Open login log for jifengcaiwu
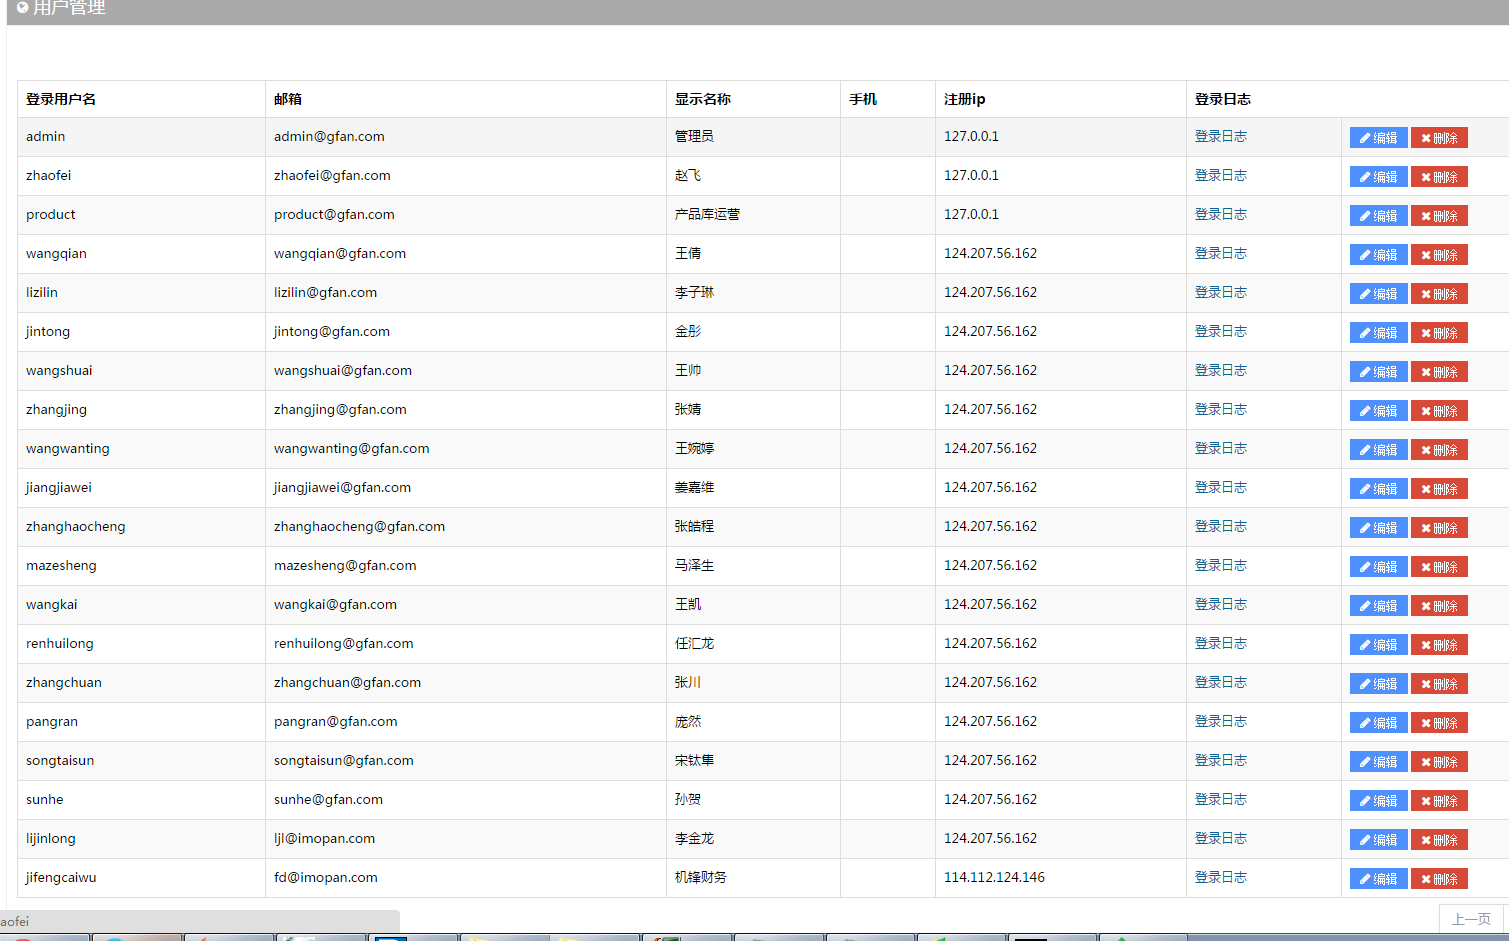The width and height of the screenshot is (1509, 941). (x=1220, y=877)
